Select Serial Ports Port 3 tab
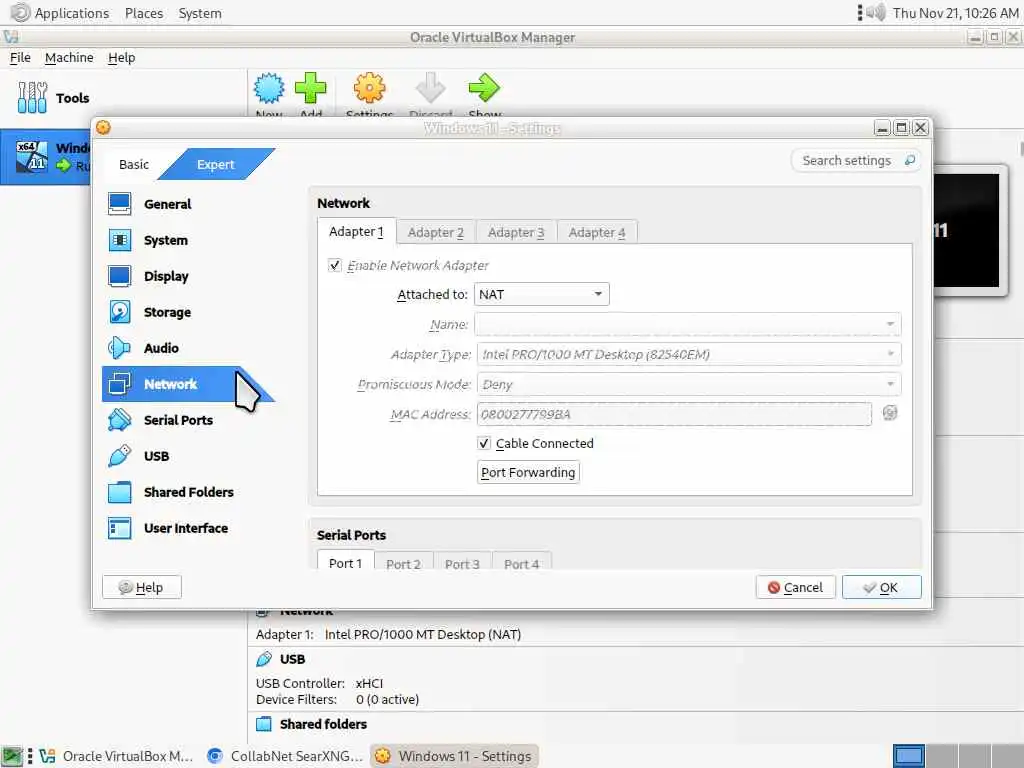The width and height of the screenshot is (1024, 768). (462, 564)
